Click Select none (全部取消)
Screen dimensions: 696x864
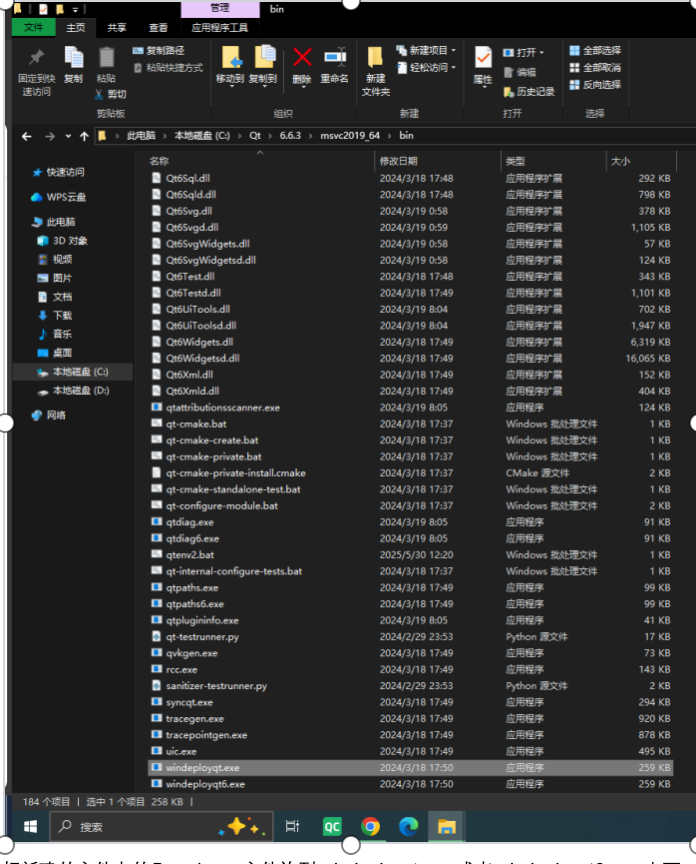(x=595, y=68)
